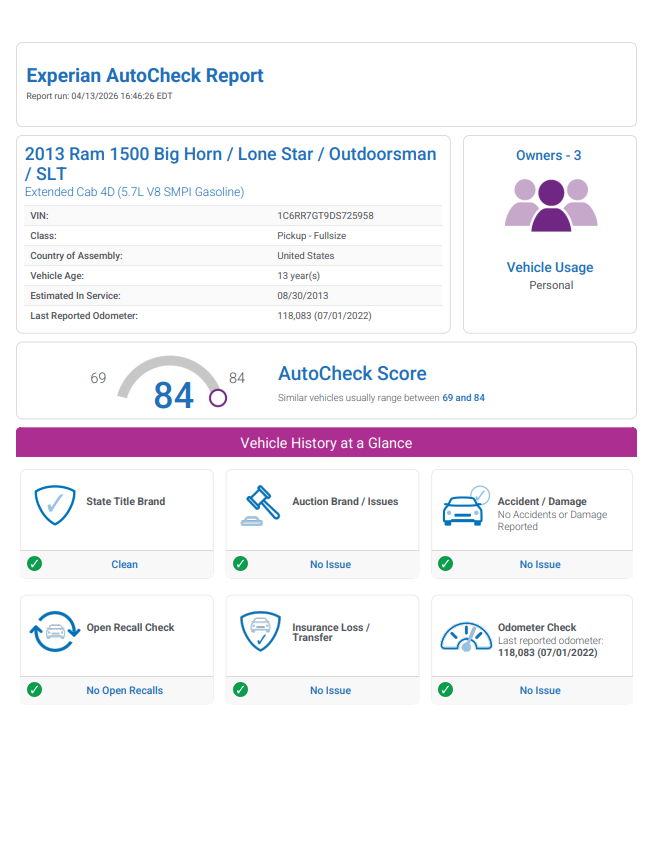This screenshot has height=842, width=650.
Task: Open the Experian AutoCheck Report title
Action: click(x=145, y=76)
